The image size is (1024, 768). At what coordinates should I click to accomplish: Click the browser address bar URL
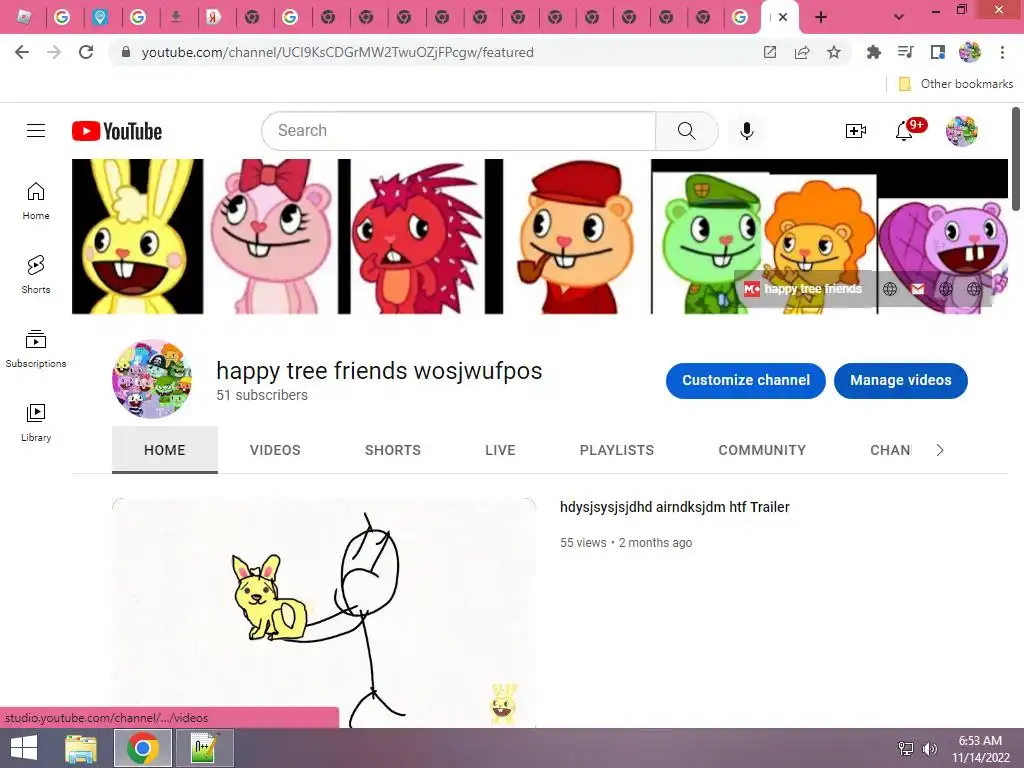pyautogui.click(x=338, y=52)
